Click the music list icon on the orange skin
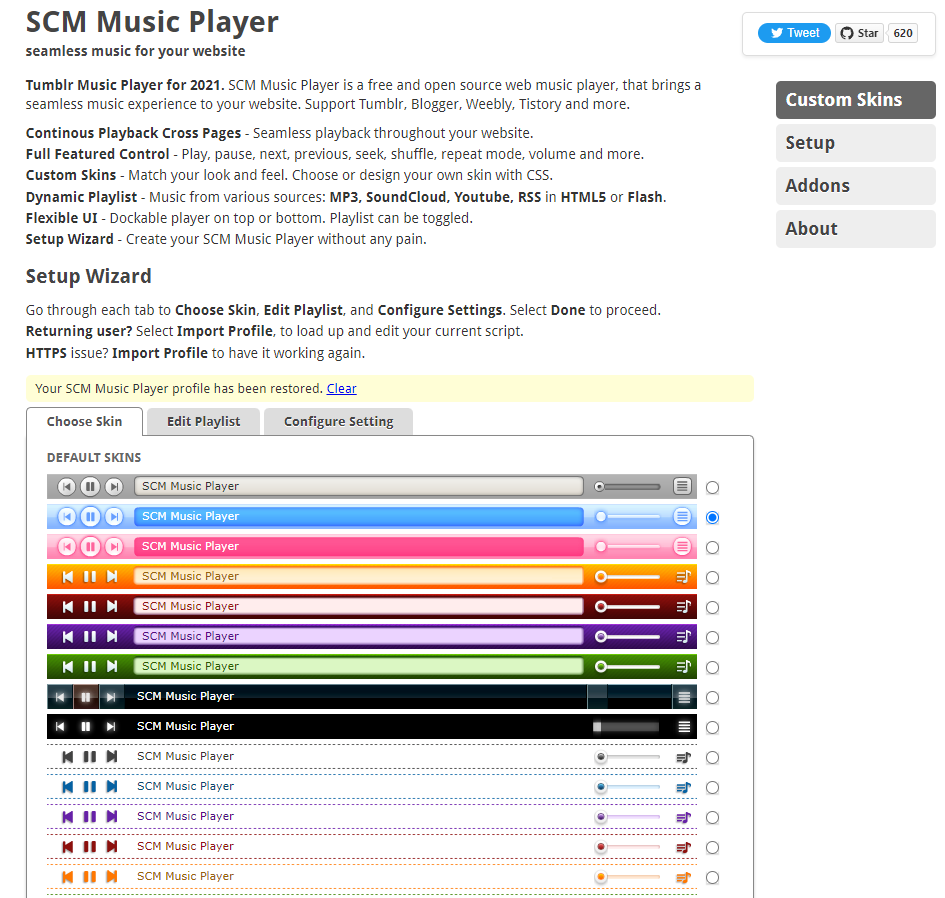945x898 pixels. [683, 577]
